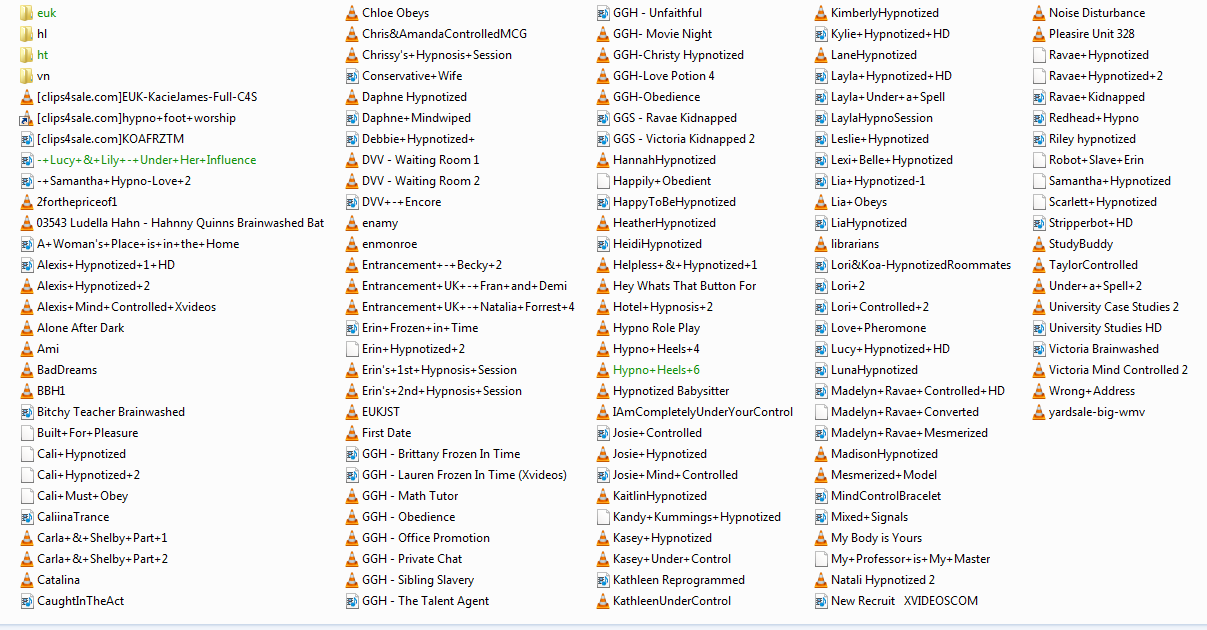Click the VLC icon next to Catalina
Screen dimensions: 1207x630
[27, 580]
